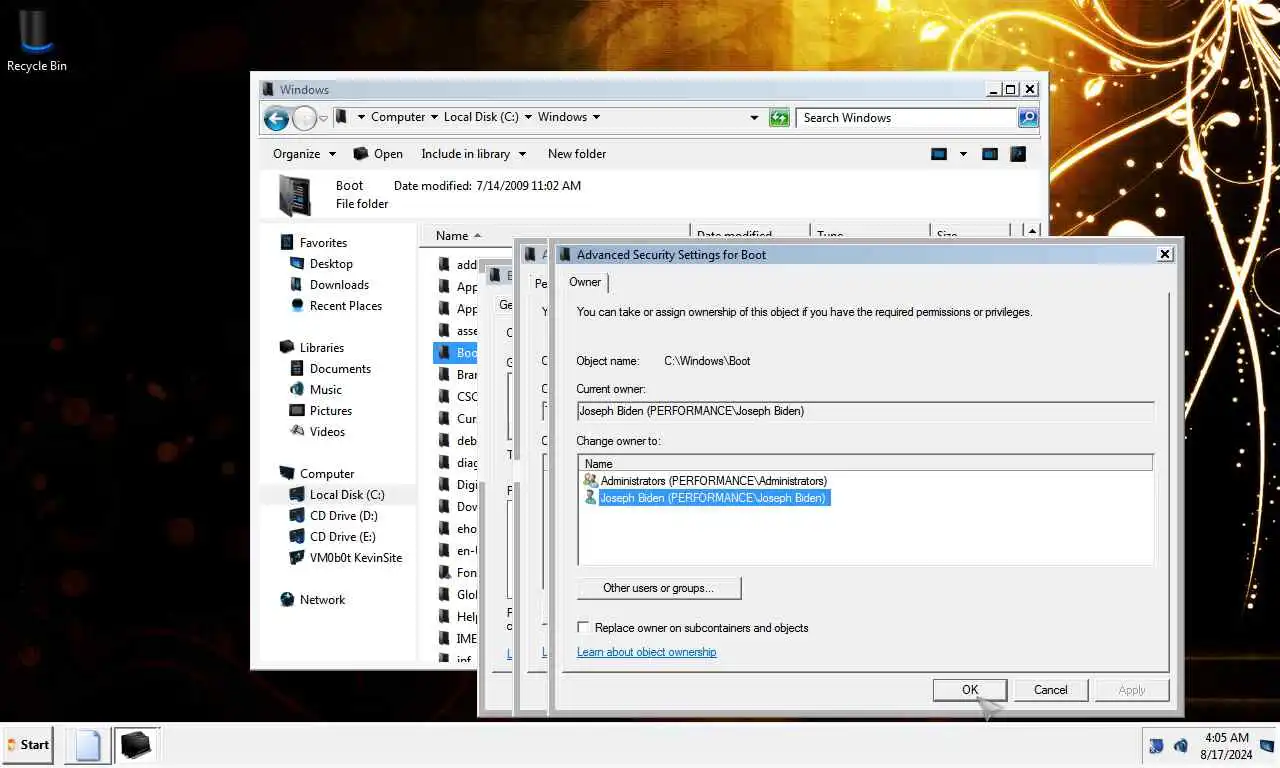The height and width of the screenshot is (768, 1280).
Task: Click the Local Disk (C:) breadcrumb segment
Action: tap(481, 117)
